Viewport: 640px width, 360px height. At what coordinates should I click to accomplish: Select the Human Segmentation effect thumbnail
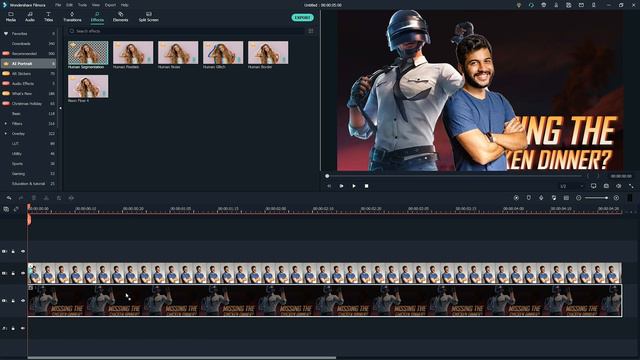pos(88,53)
